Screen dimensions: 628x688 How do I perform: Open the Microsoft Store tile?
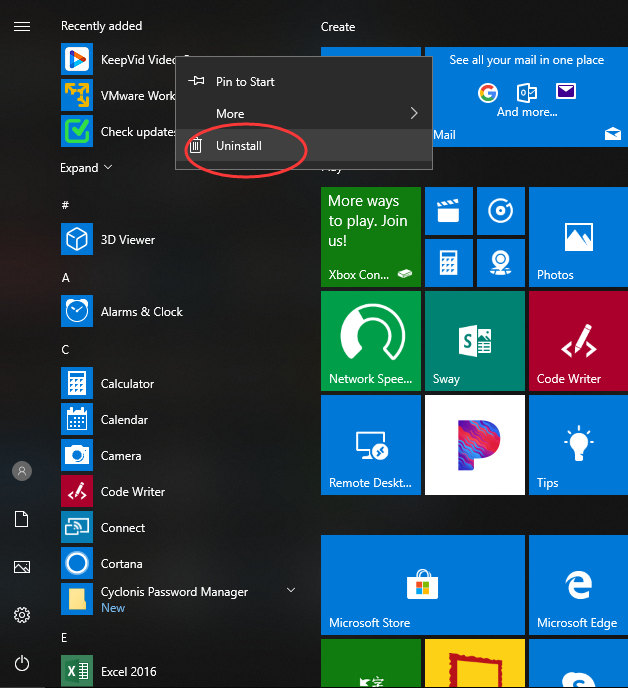[423, 585]
